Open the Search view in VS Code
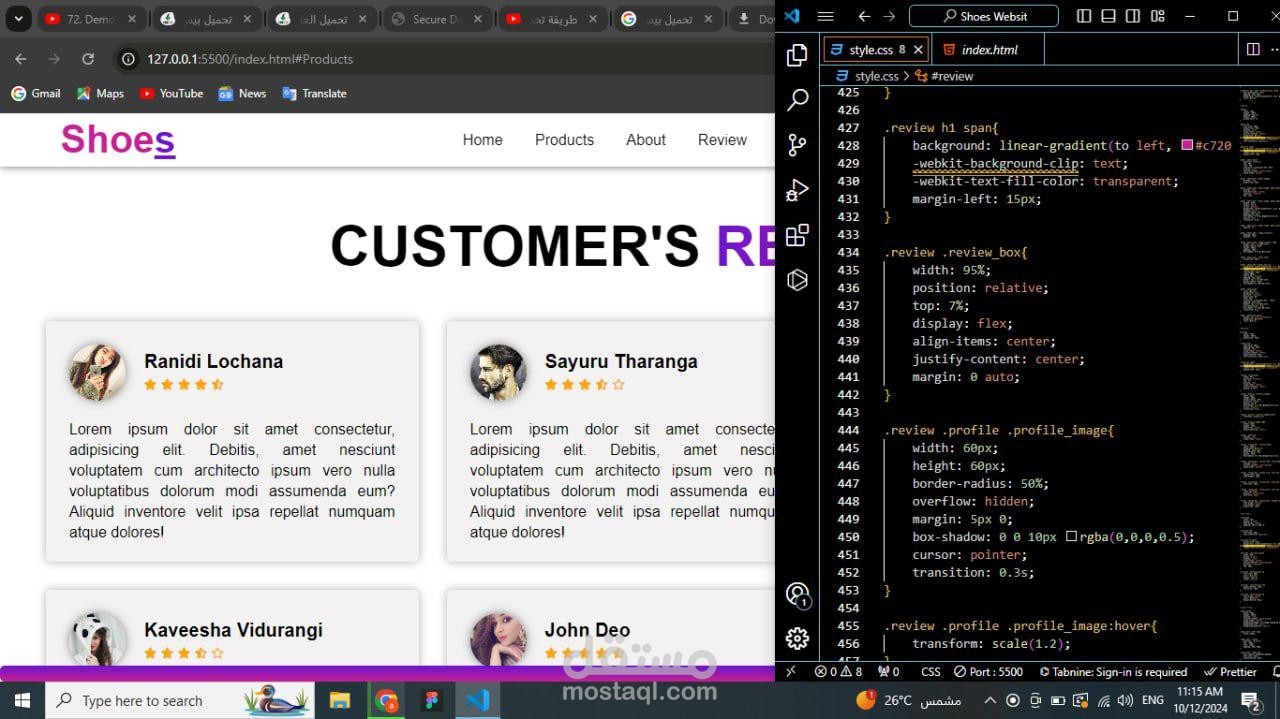 coord(797,100)
